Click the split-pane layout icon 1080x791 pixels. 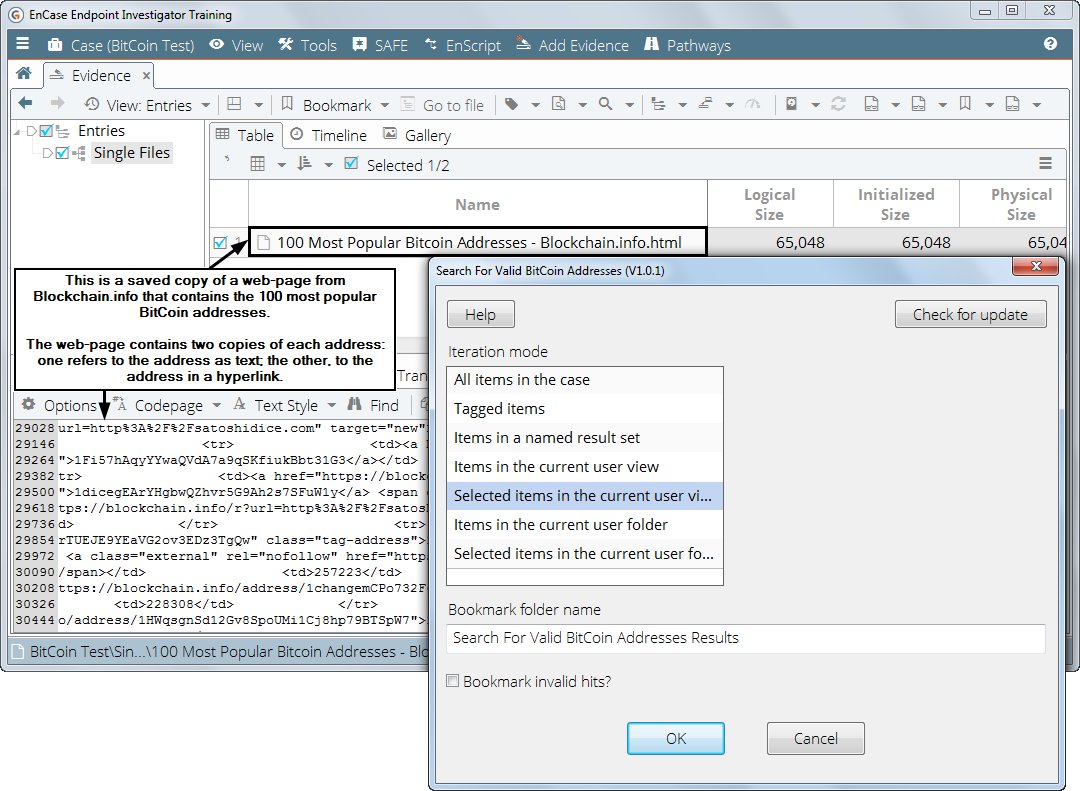(x=234, y=104)
